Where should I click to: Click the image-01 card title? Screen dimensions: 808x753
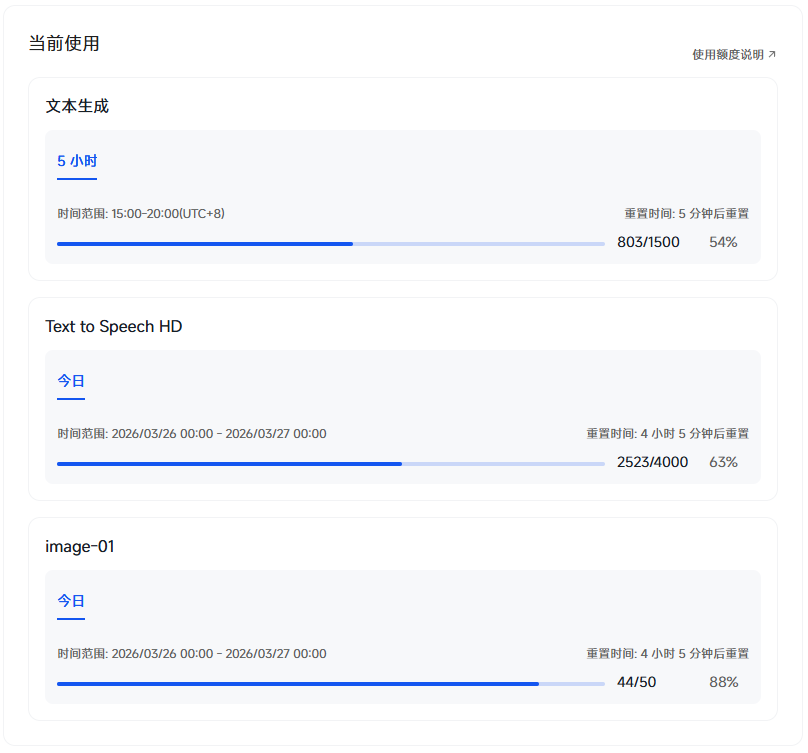coord(80,546)
